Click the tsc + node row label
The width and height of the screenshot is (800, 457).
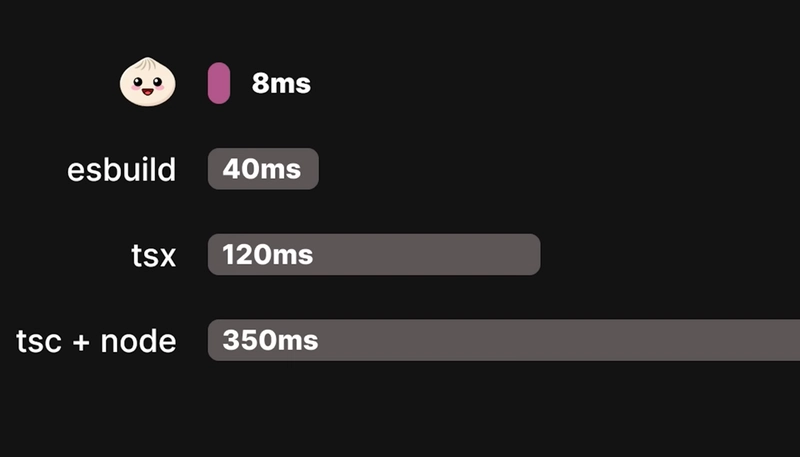click(x=96, y=341)
